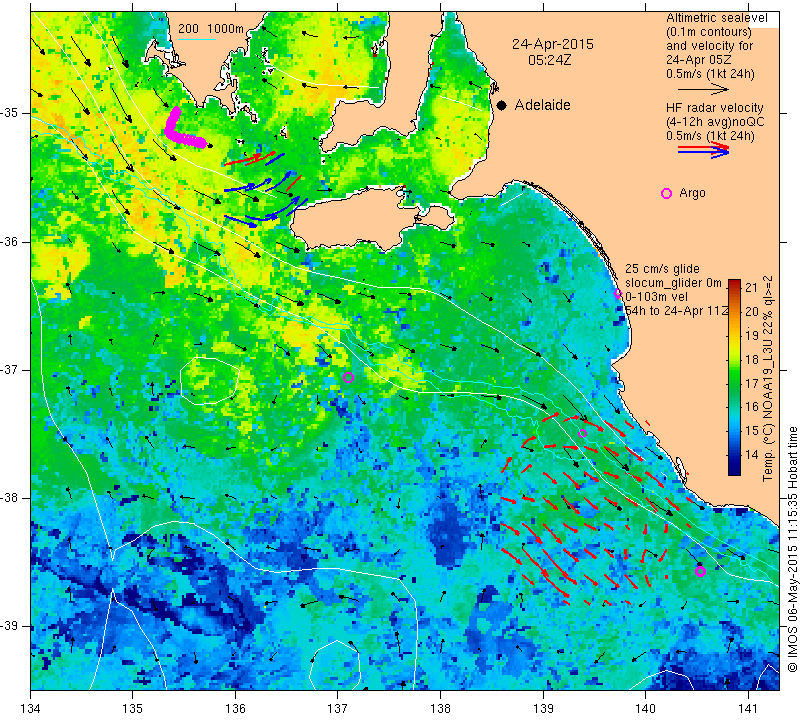Click the black Adelaide city dot

tap(502, 105)
